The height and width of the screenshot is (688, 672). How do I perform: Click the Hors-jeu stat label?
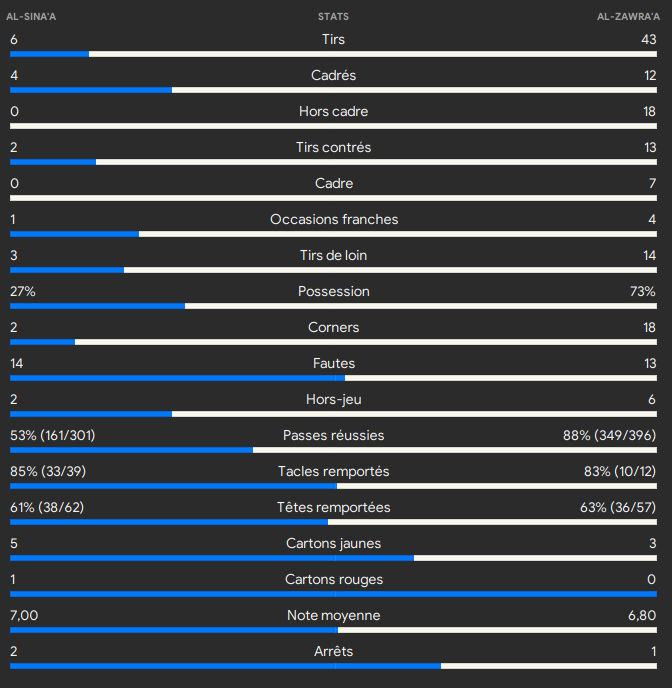(x=333, y=399)
